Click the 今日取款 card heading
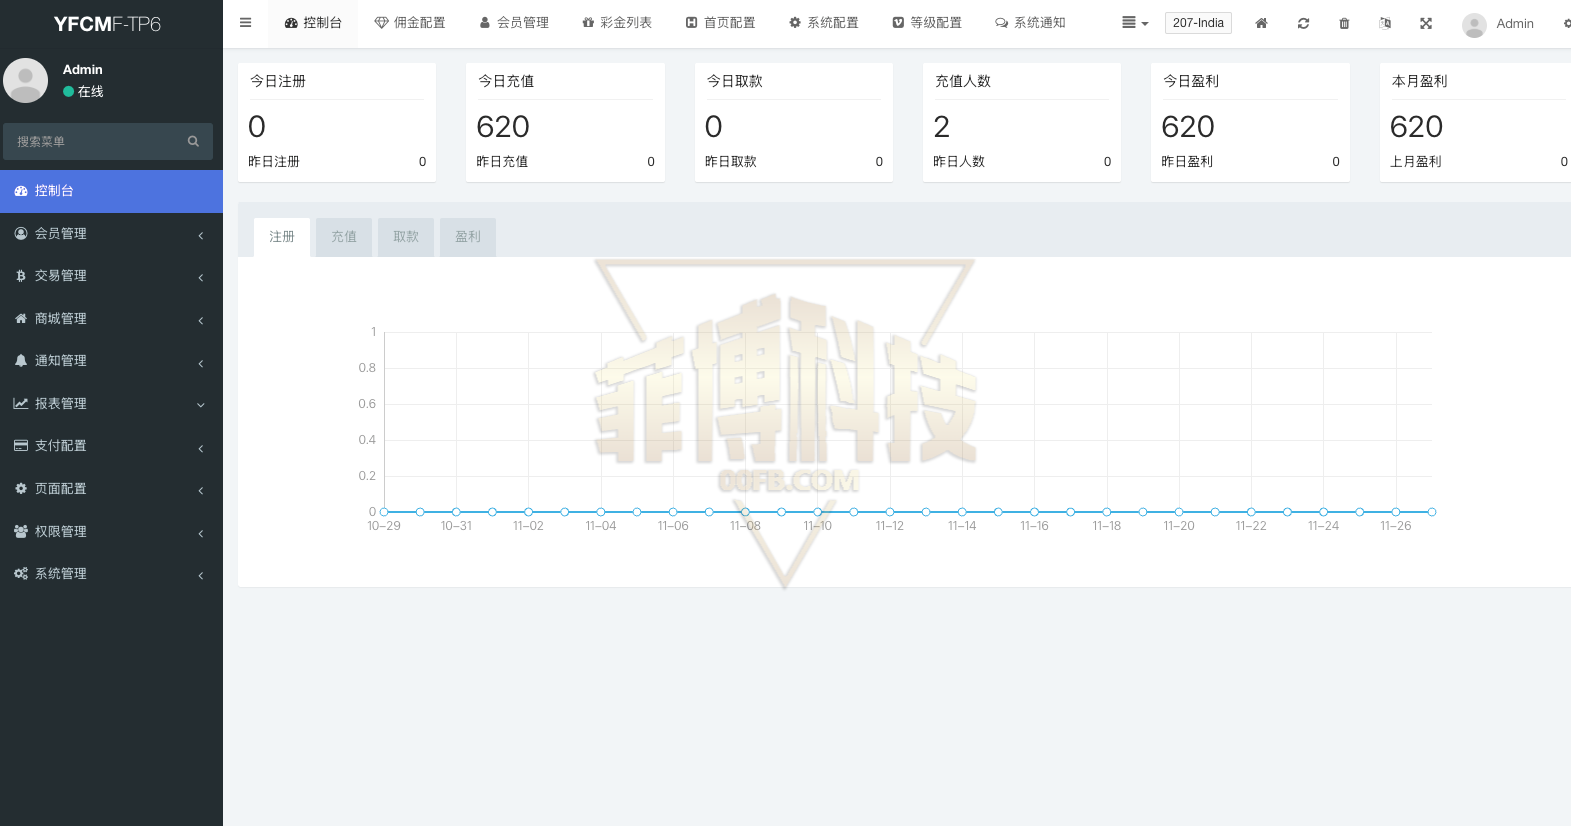This screenshot has width=1571, height=826. click(735, 81)
